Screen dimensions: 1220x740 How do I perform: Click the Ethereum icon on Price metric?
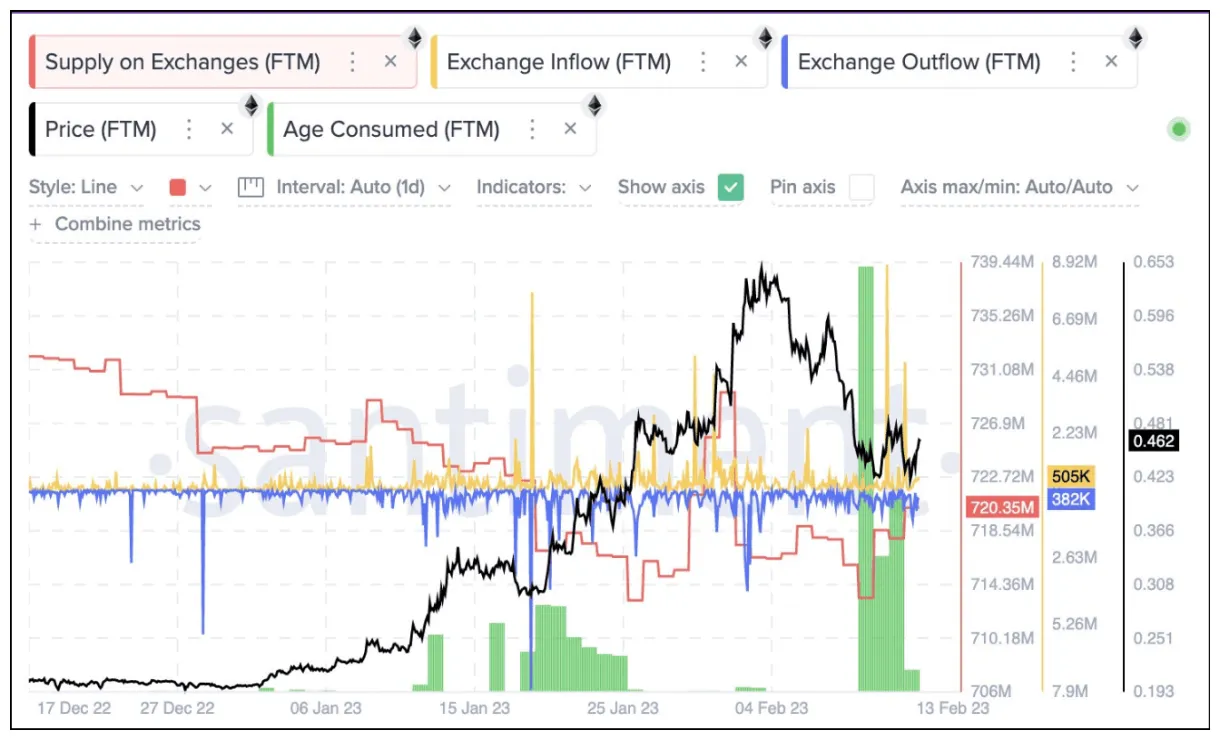250,104
